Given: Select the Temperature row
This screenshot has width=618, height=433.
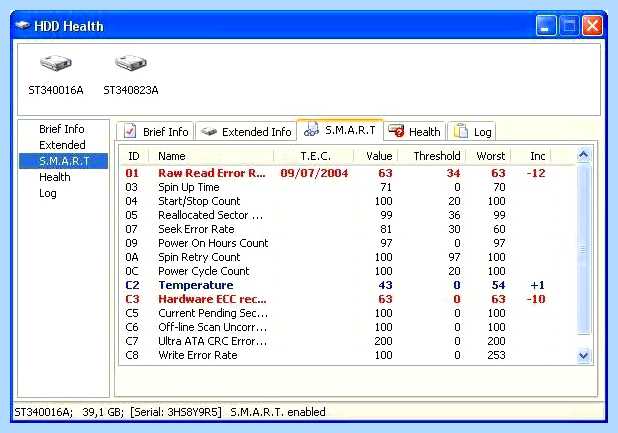Looking at the screenshot, I should 347,285.
